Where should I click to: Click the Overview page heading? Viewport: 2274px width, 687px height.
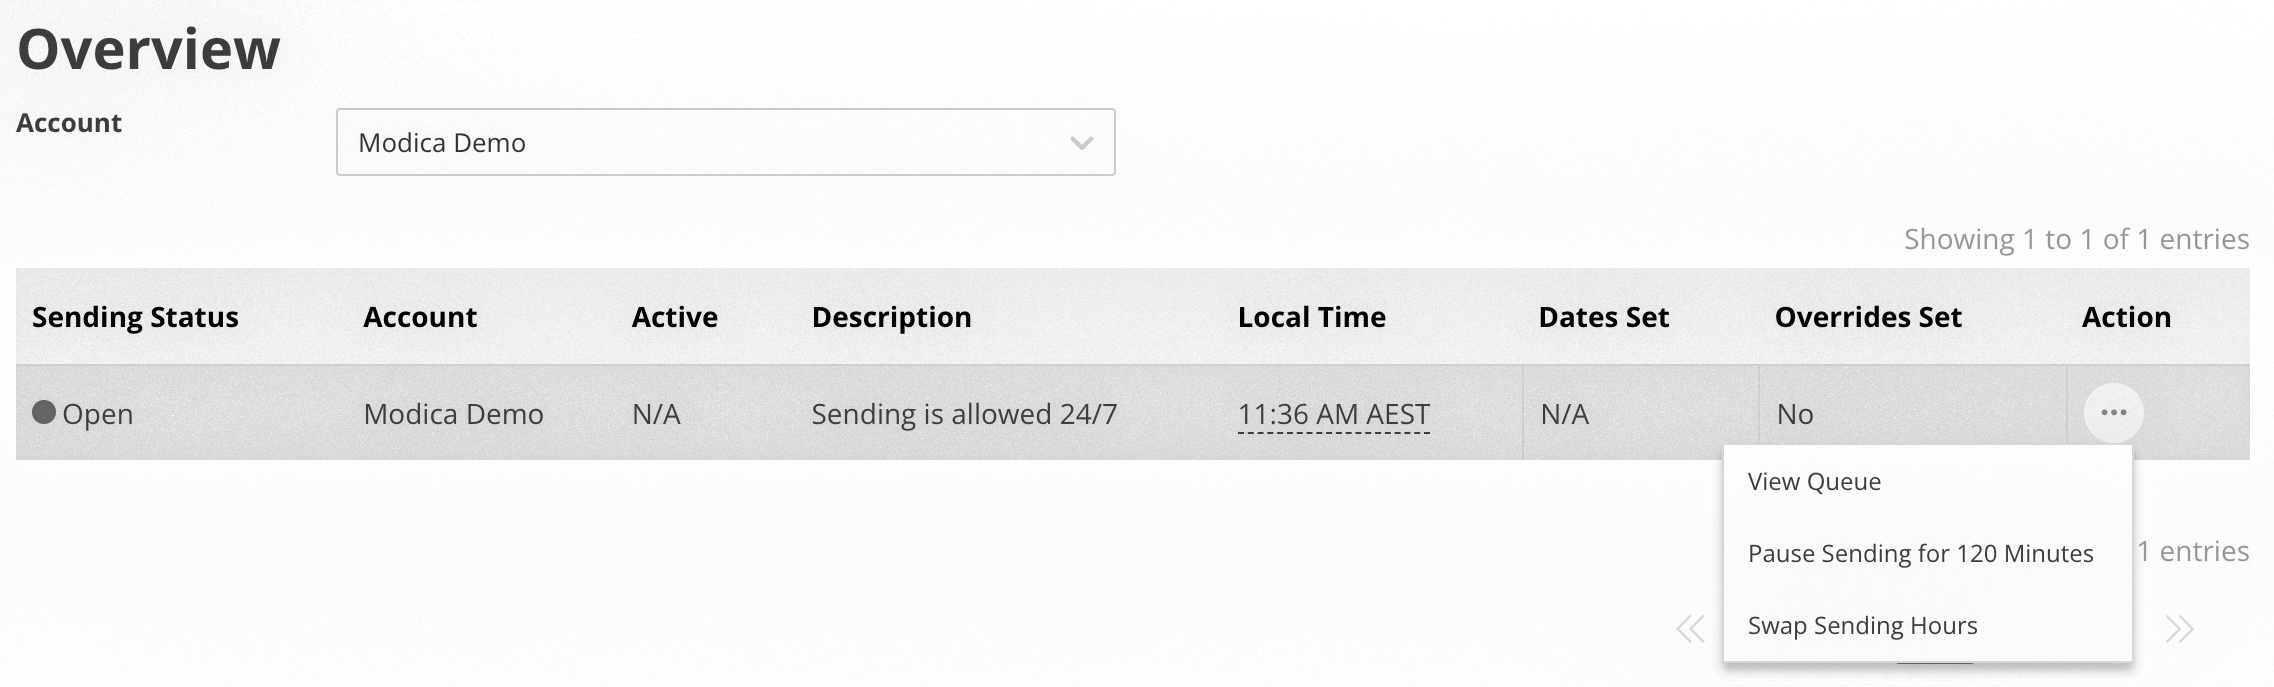point(150,46)
